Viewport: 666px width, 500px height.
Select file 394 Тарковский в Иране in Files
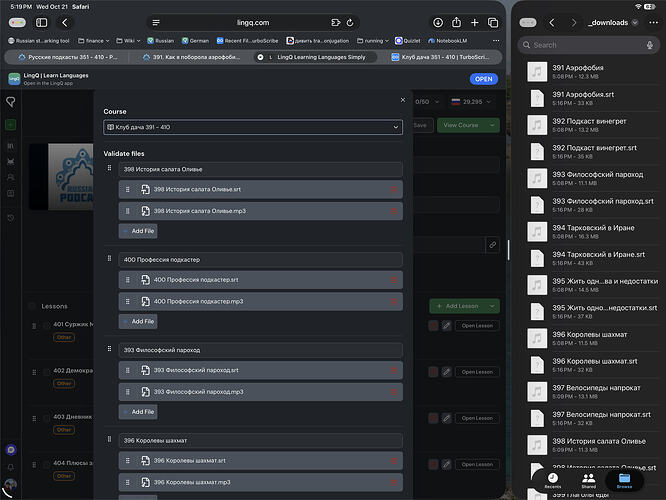(x=593, y=232)
